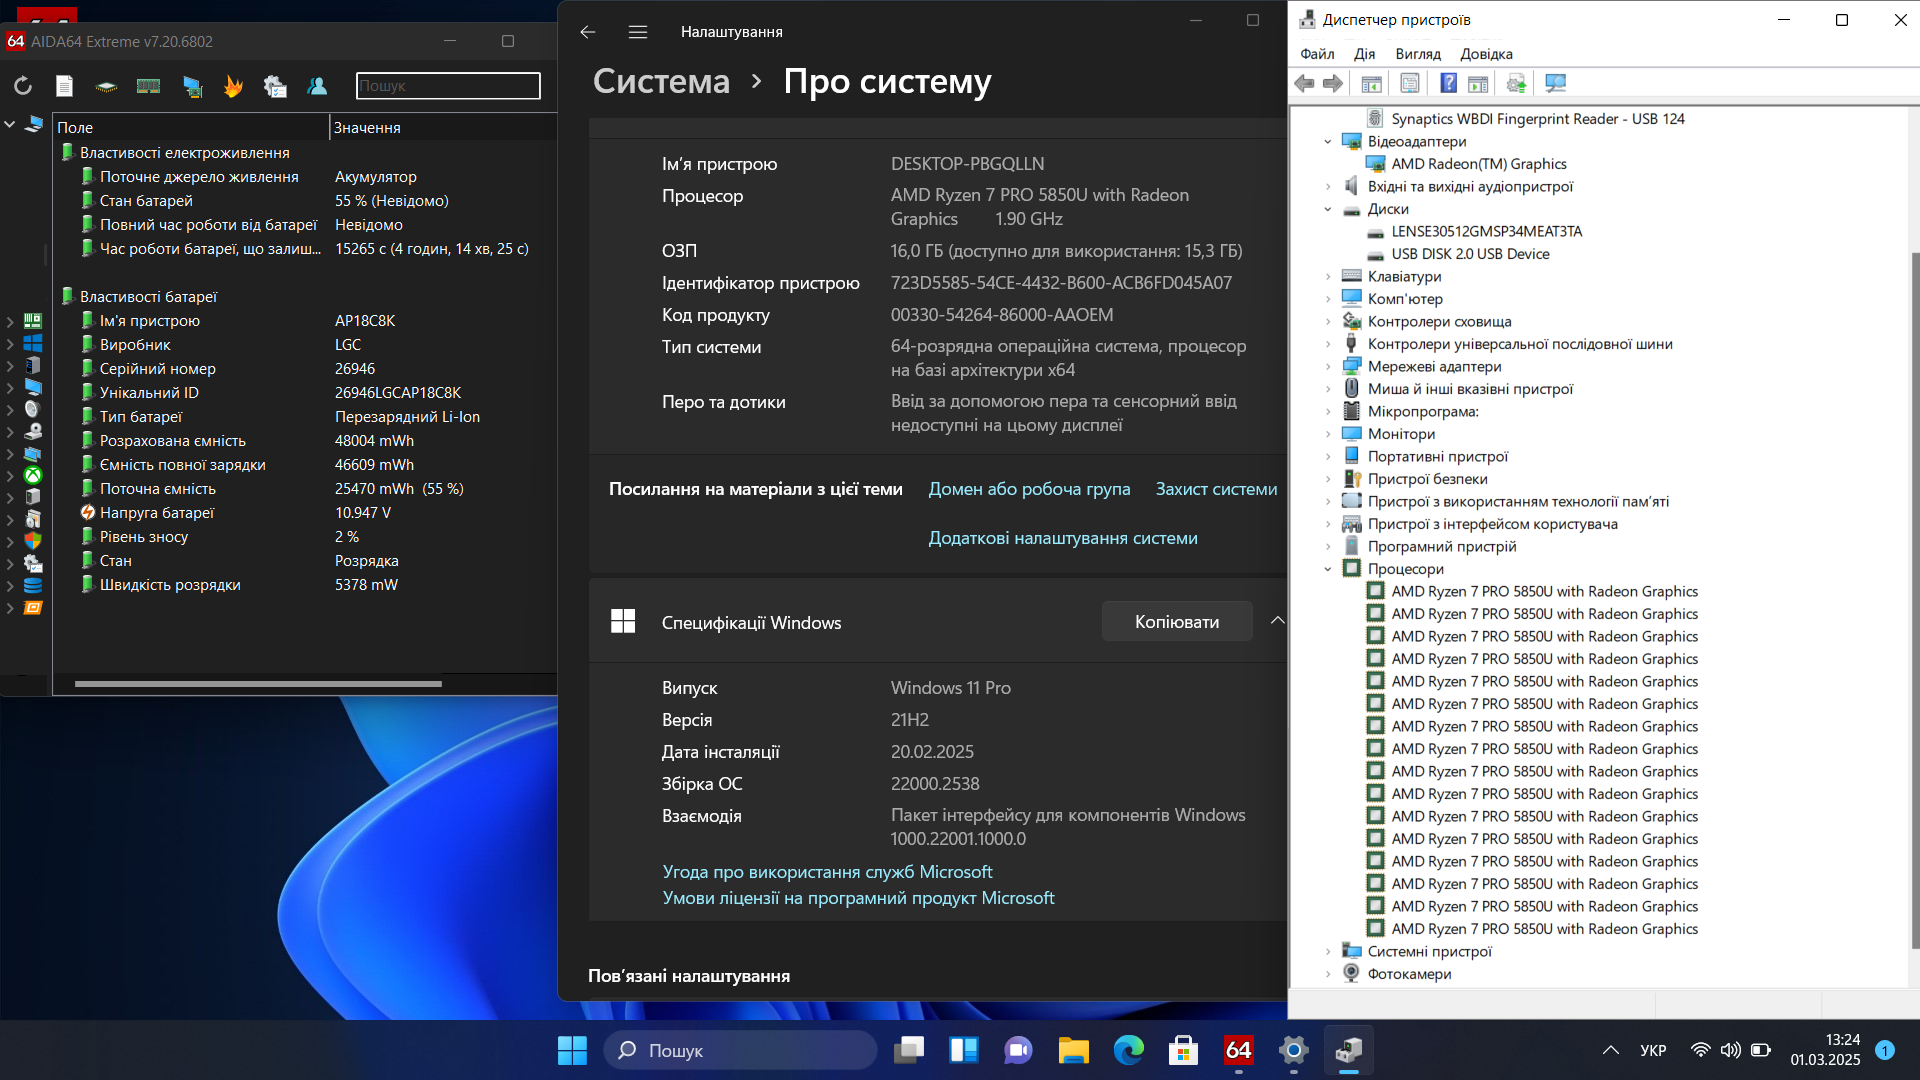Open Додаткові налаштування системи link
This screenshot has height=1080, width=1920.
pyautogui.click(x=1063, y=538)
